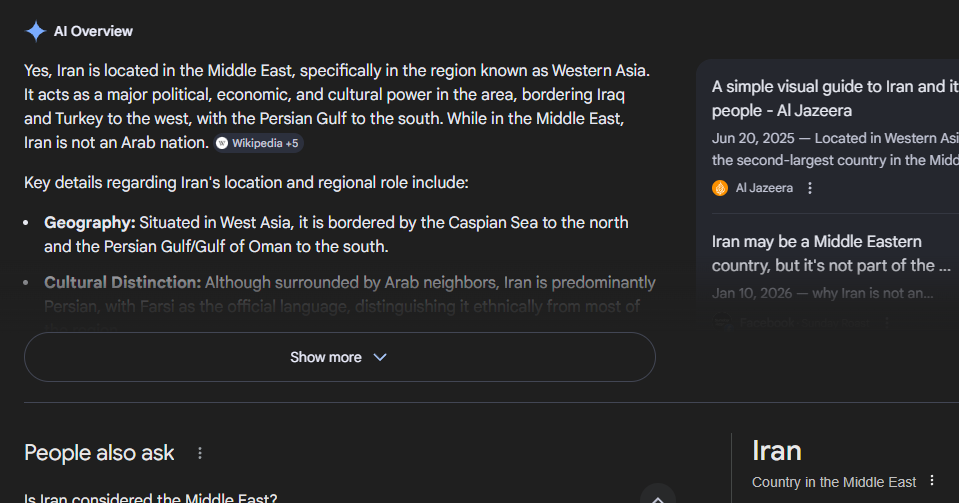This screenshot has height=503, width=959.
Task: Open the Wikipedia +5 sources chip
Action: [257, 143]
